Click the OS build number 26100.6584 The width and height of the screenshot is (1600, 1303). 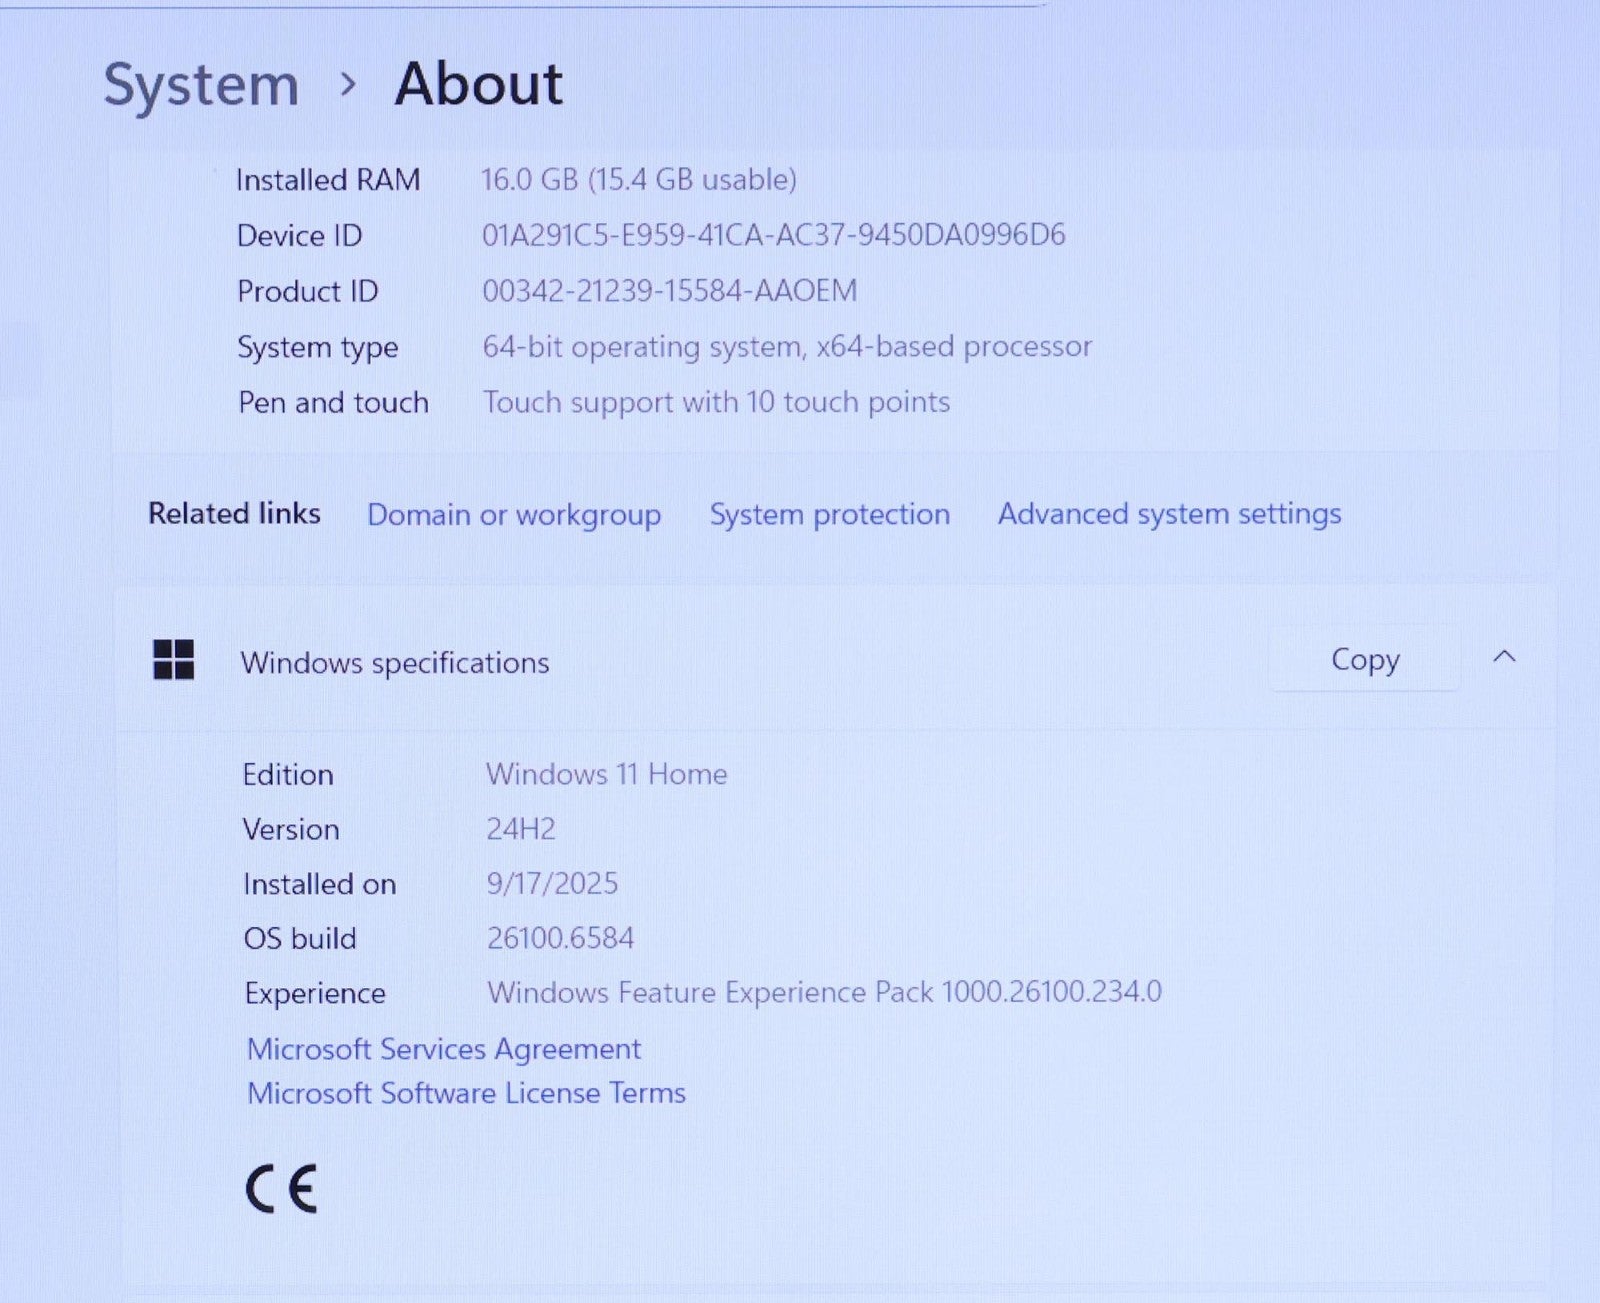[560, 938]
